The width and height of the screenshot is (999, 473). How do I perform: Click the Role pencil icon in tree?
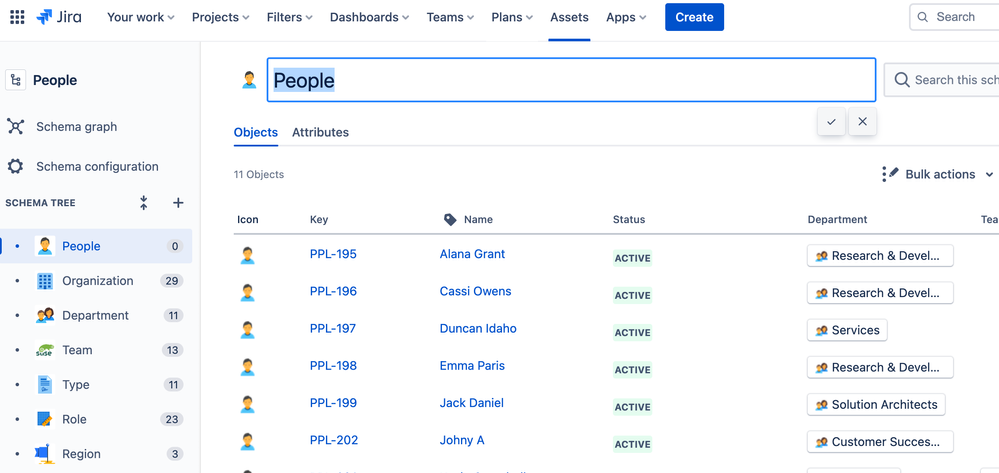(45, 419)
